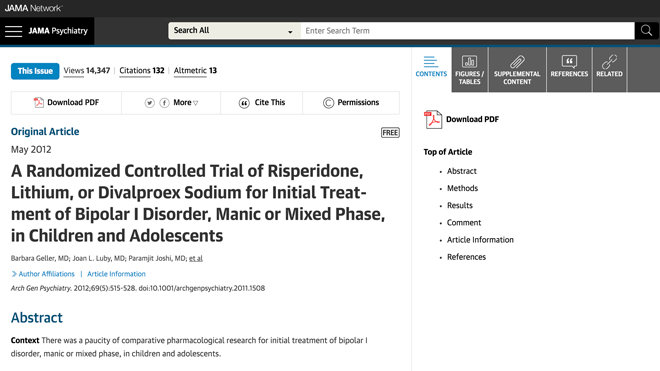Click the Permissions label
The height and width of the screenshot is (371, 660).
click(358, 102)
